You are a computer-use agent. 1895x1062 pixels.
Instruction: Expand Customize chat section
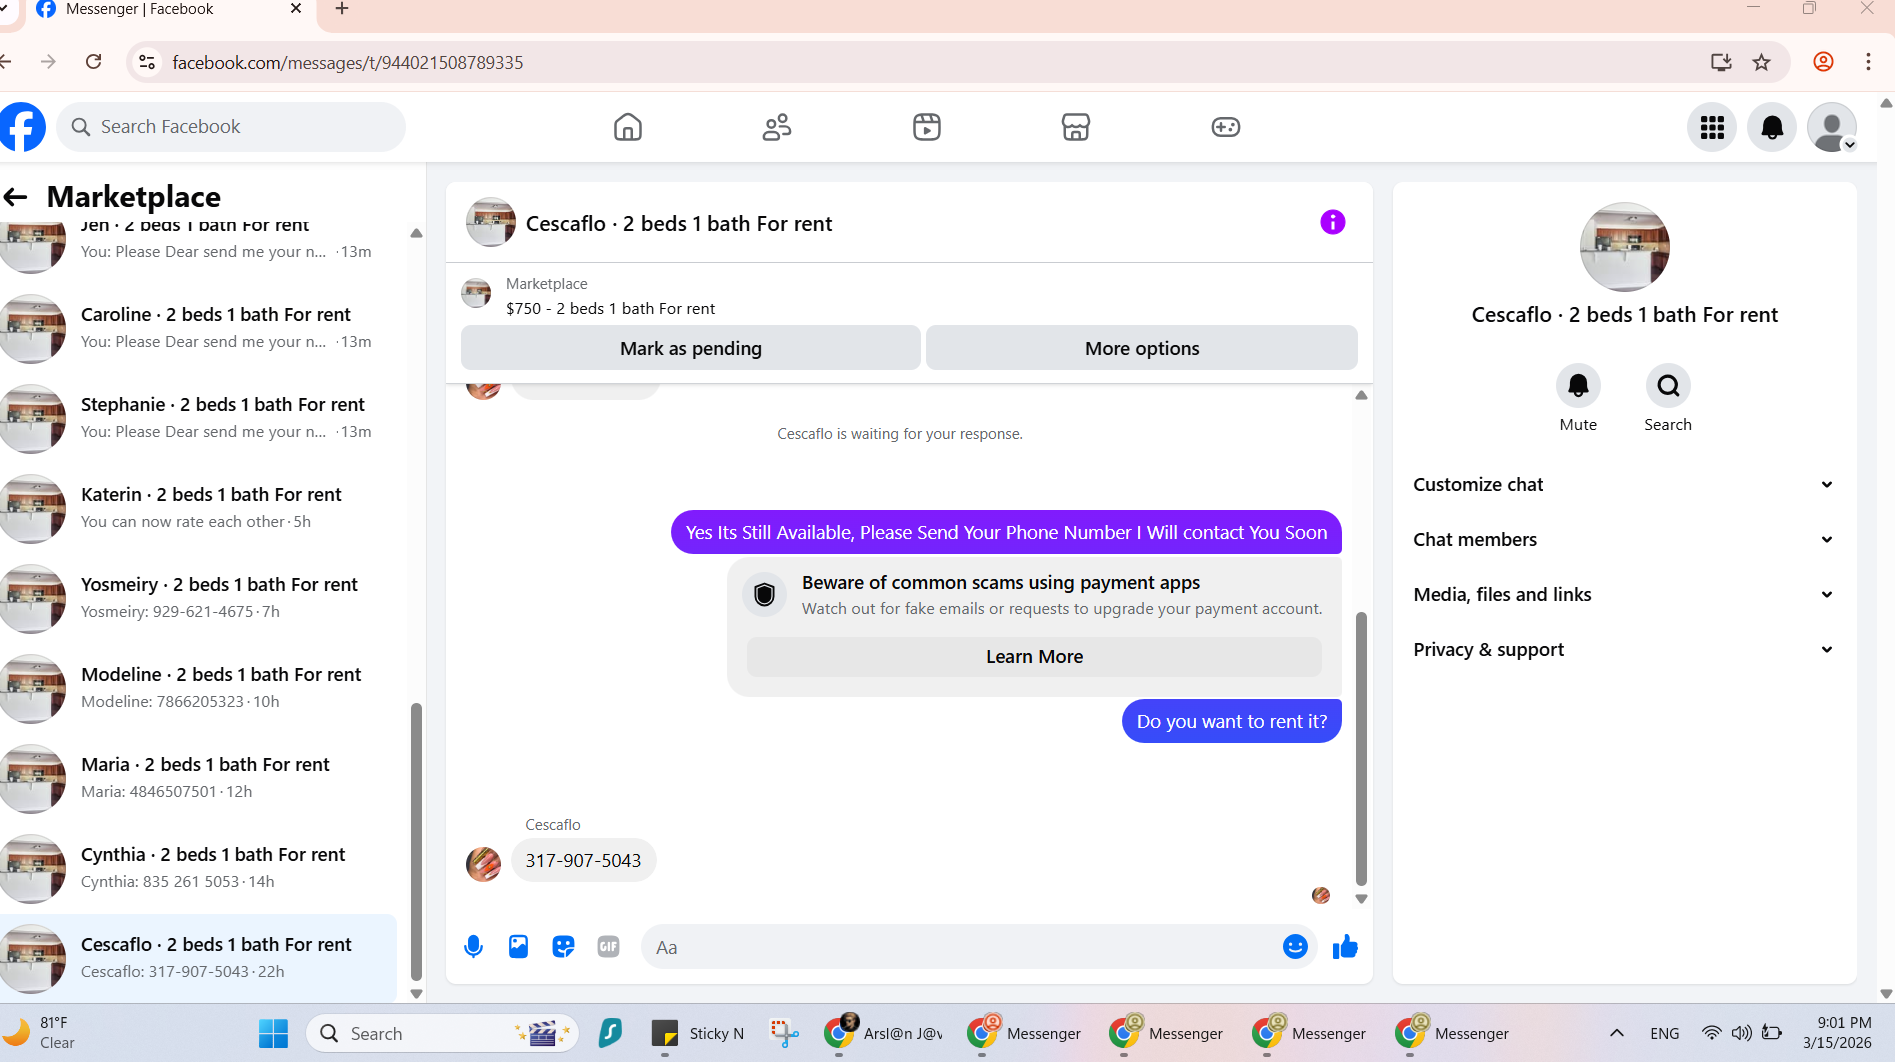[x=1624, y=485]
